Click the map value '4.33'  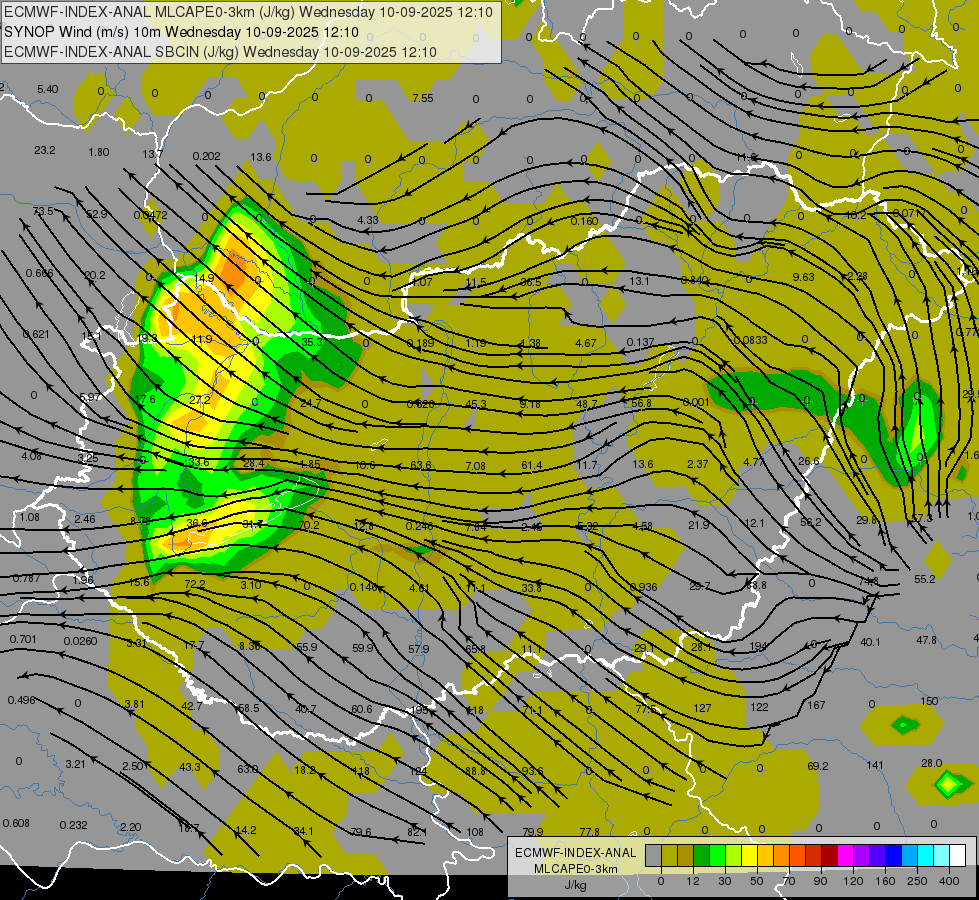[368, 220]
